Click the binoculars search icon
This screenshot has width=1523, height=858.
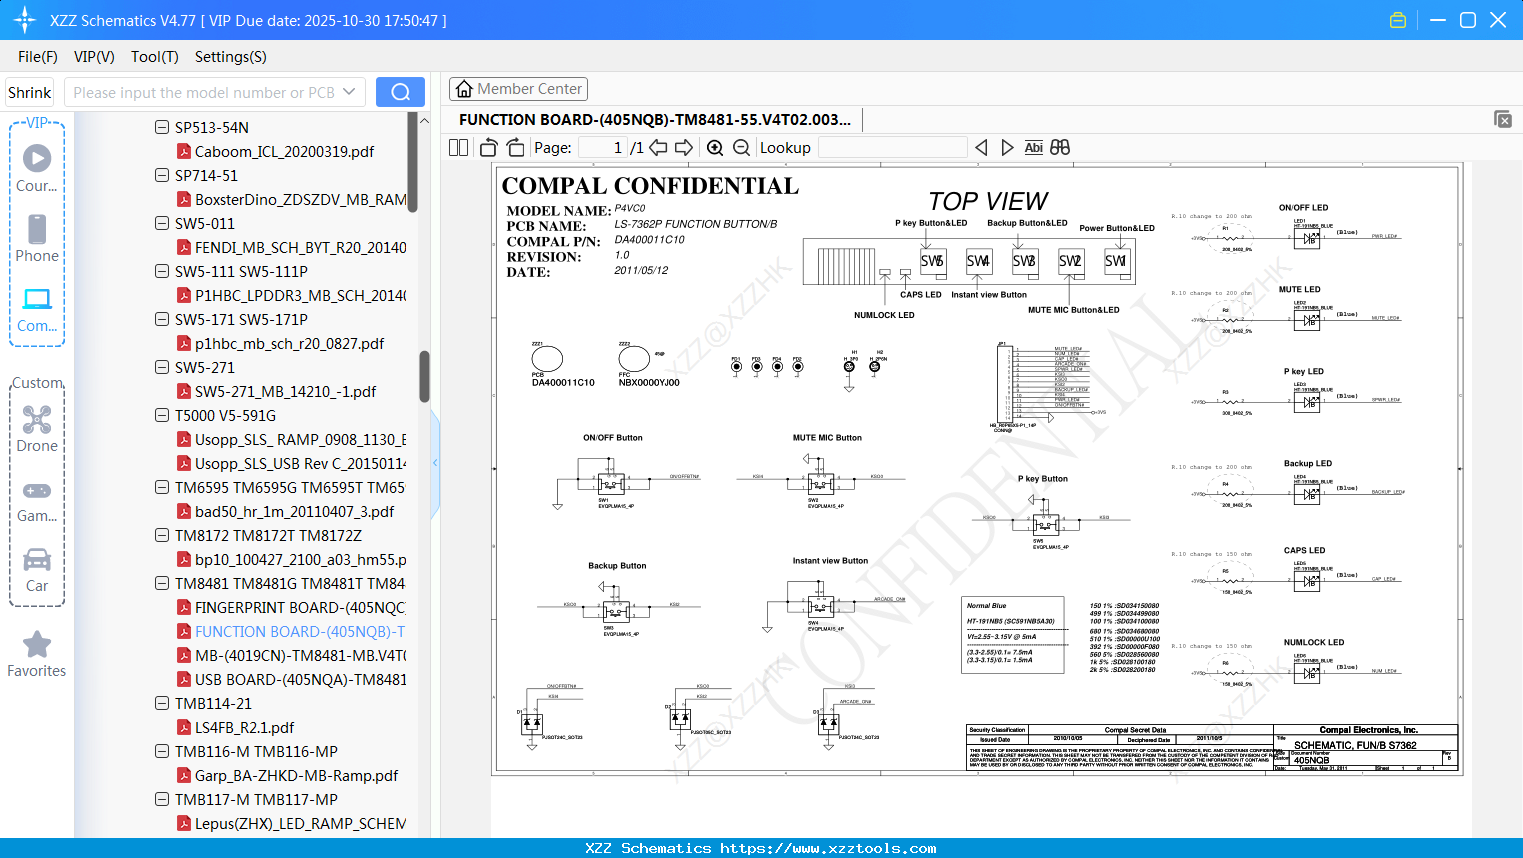(x=1060, y=148)
